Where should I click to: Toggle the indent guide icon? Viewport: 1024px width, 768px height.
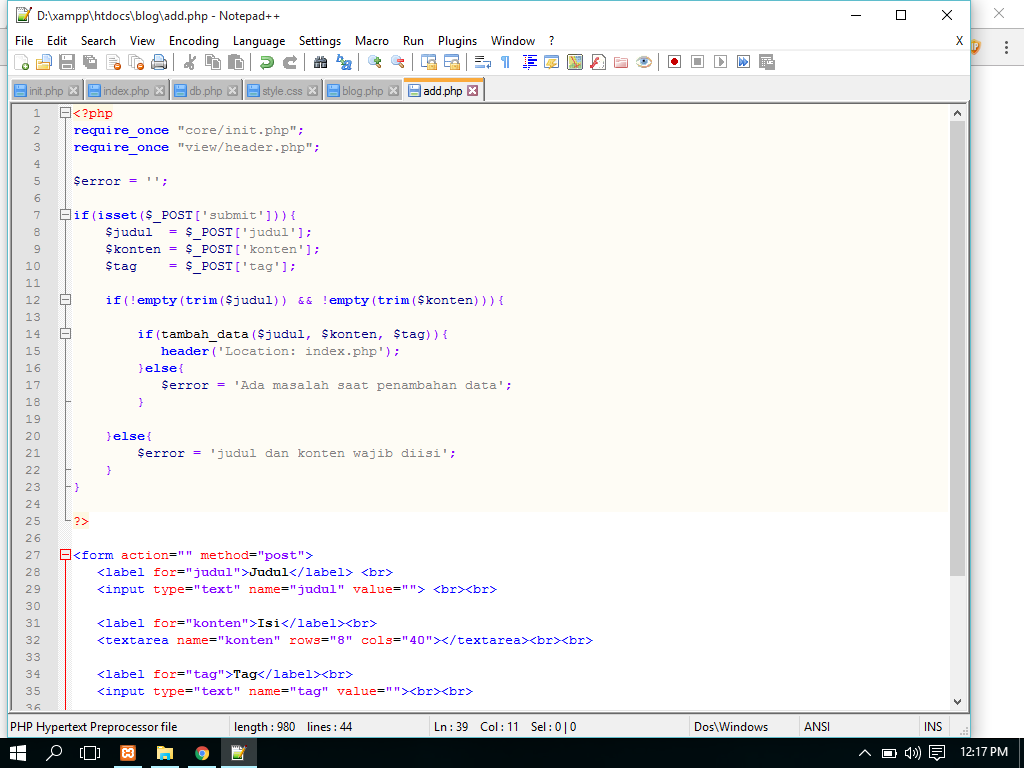[529, 62]
